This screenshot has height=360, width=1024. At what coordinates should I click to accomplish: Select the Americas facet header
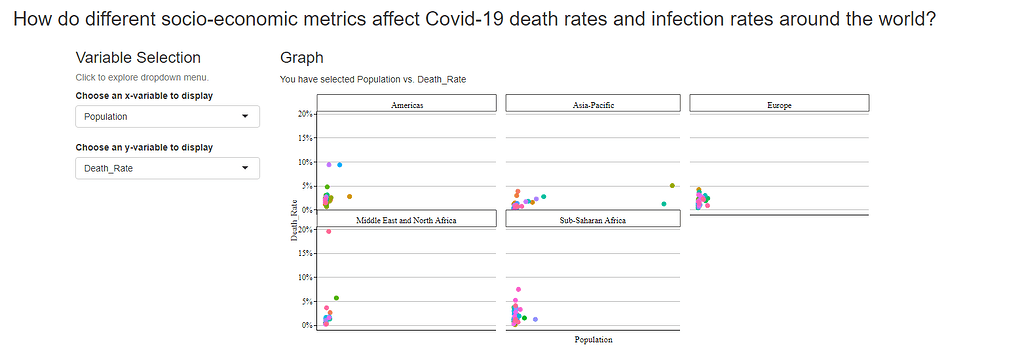(x=407, y=103)
